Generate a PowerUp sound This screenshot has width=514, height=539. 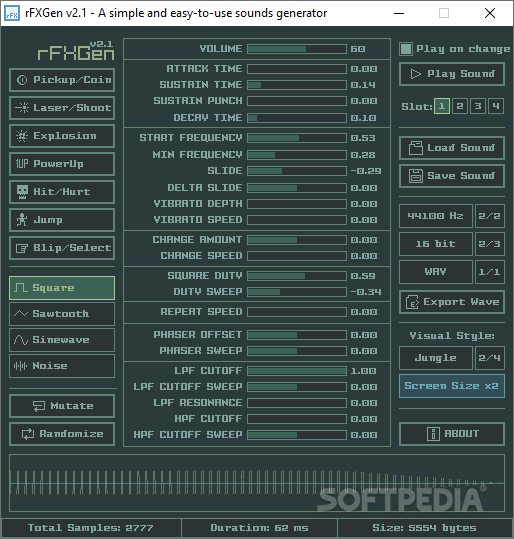[x=62, y=164]
